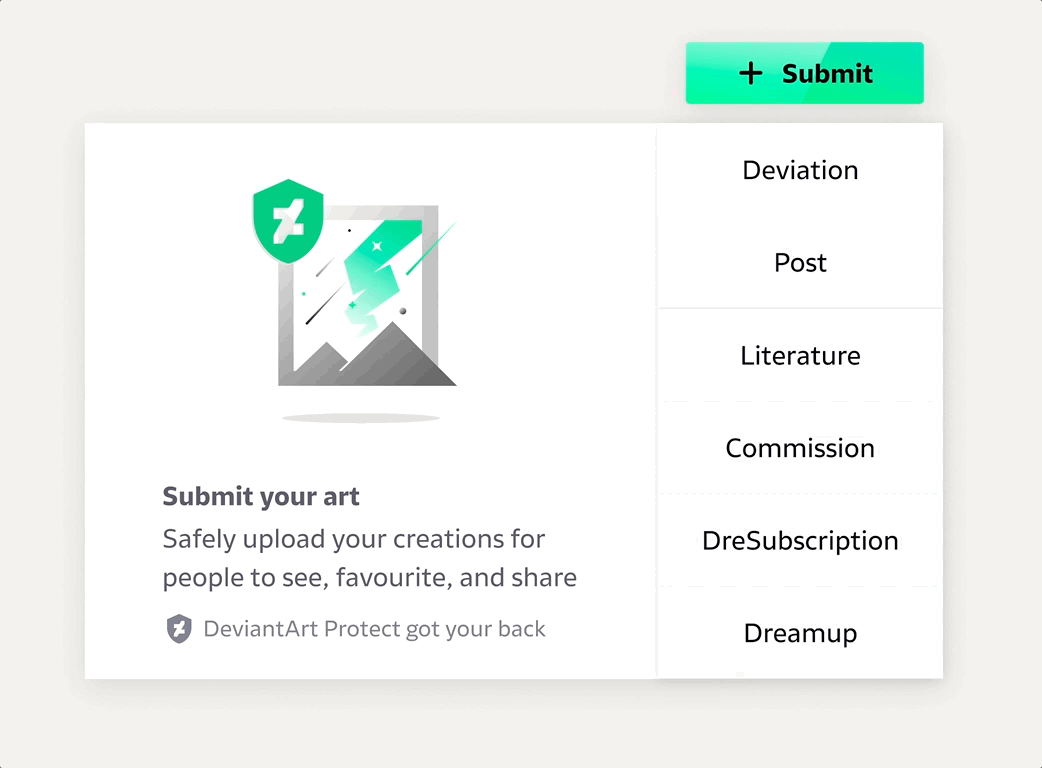Click the "people to see, favourite, and share" line

click(x=369, y=578)
